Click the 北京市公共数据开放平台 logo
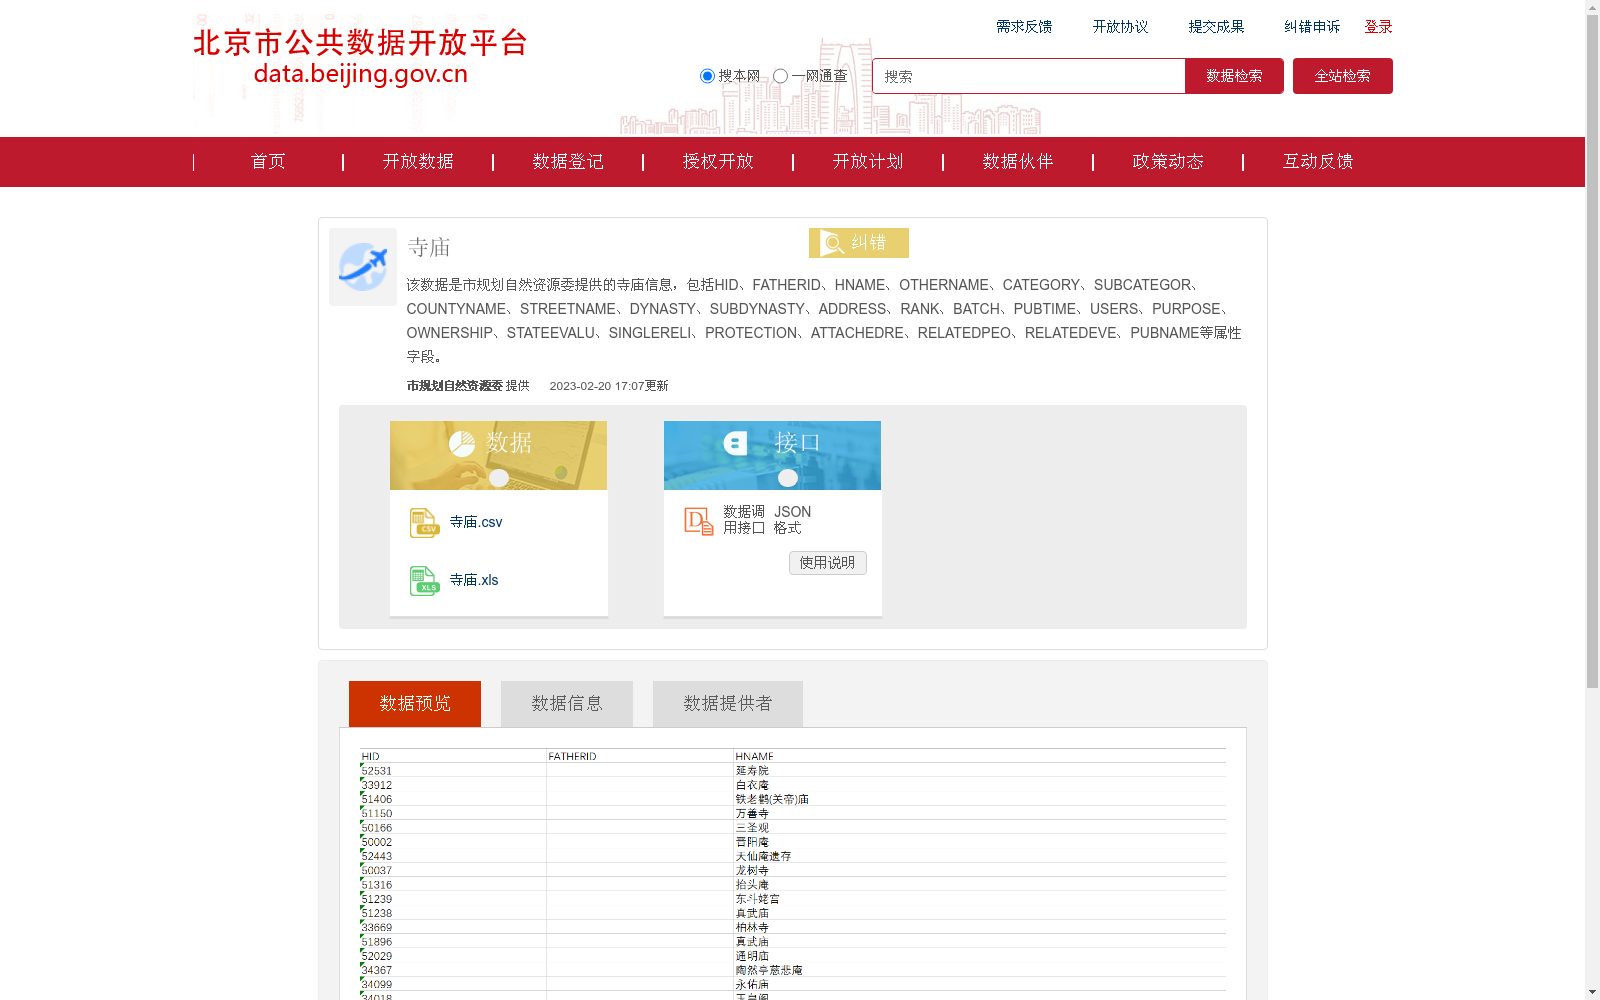This screenshot has height=1000, width=1600. click(360, 57)
